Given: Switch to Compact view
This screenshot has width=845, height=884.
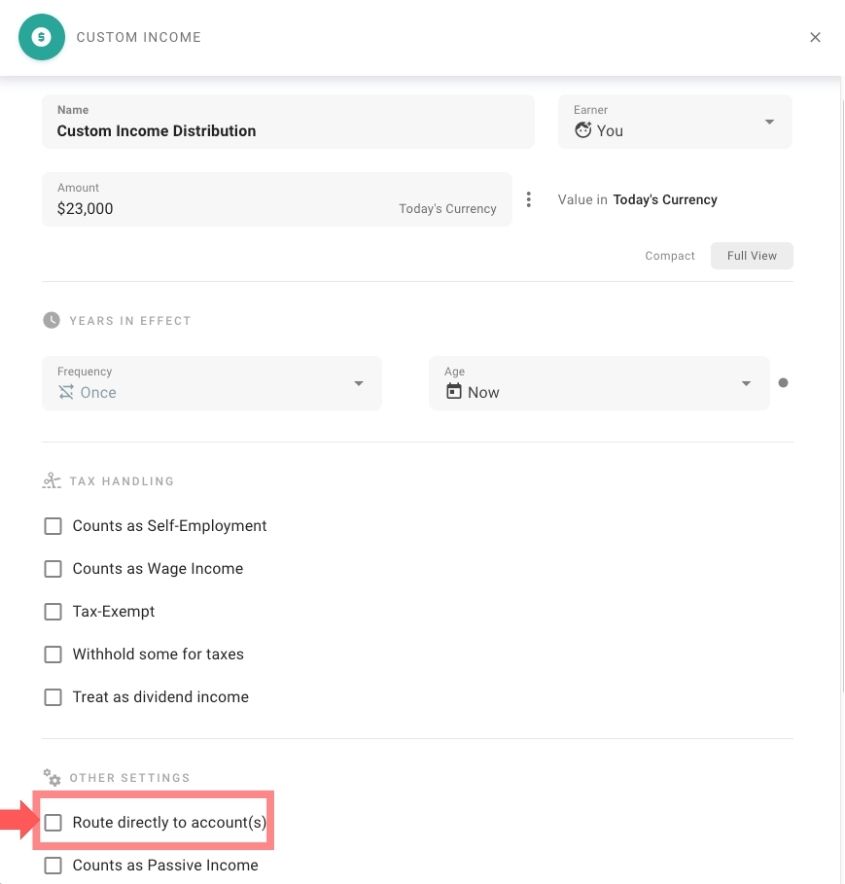Looking at the screenshot, I should 669,255.
